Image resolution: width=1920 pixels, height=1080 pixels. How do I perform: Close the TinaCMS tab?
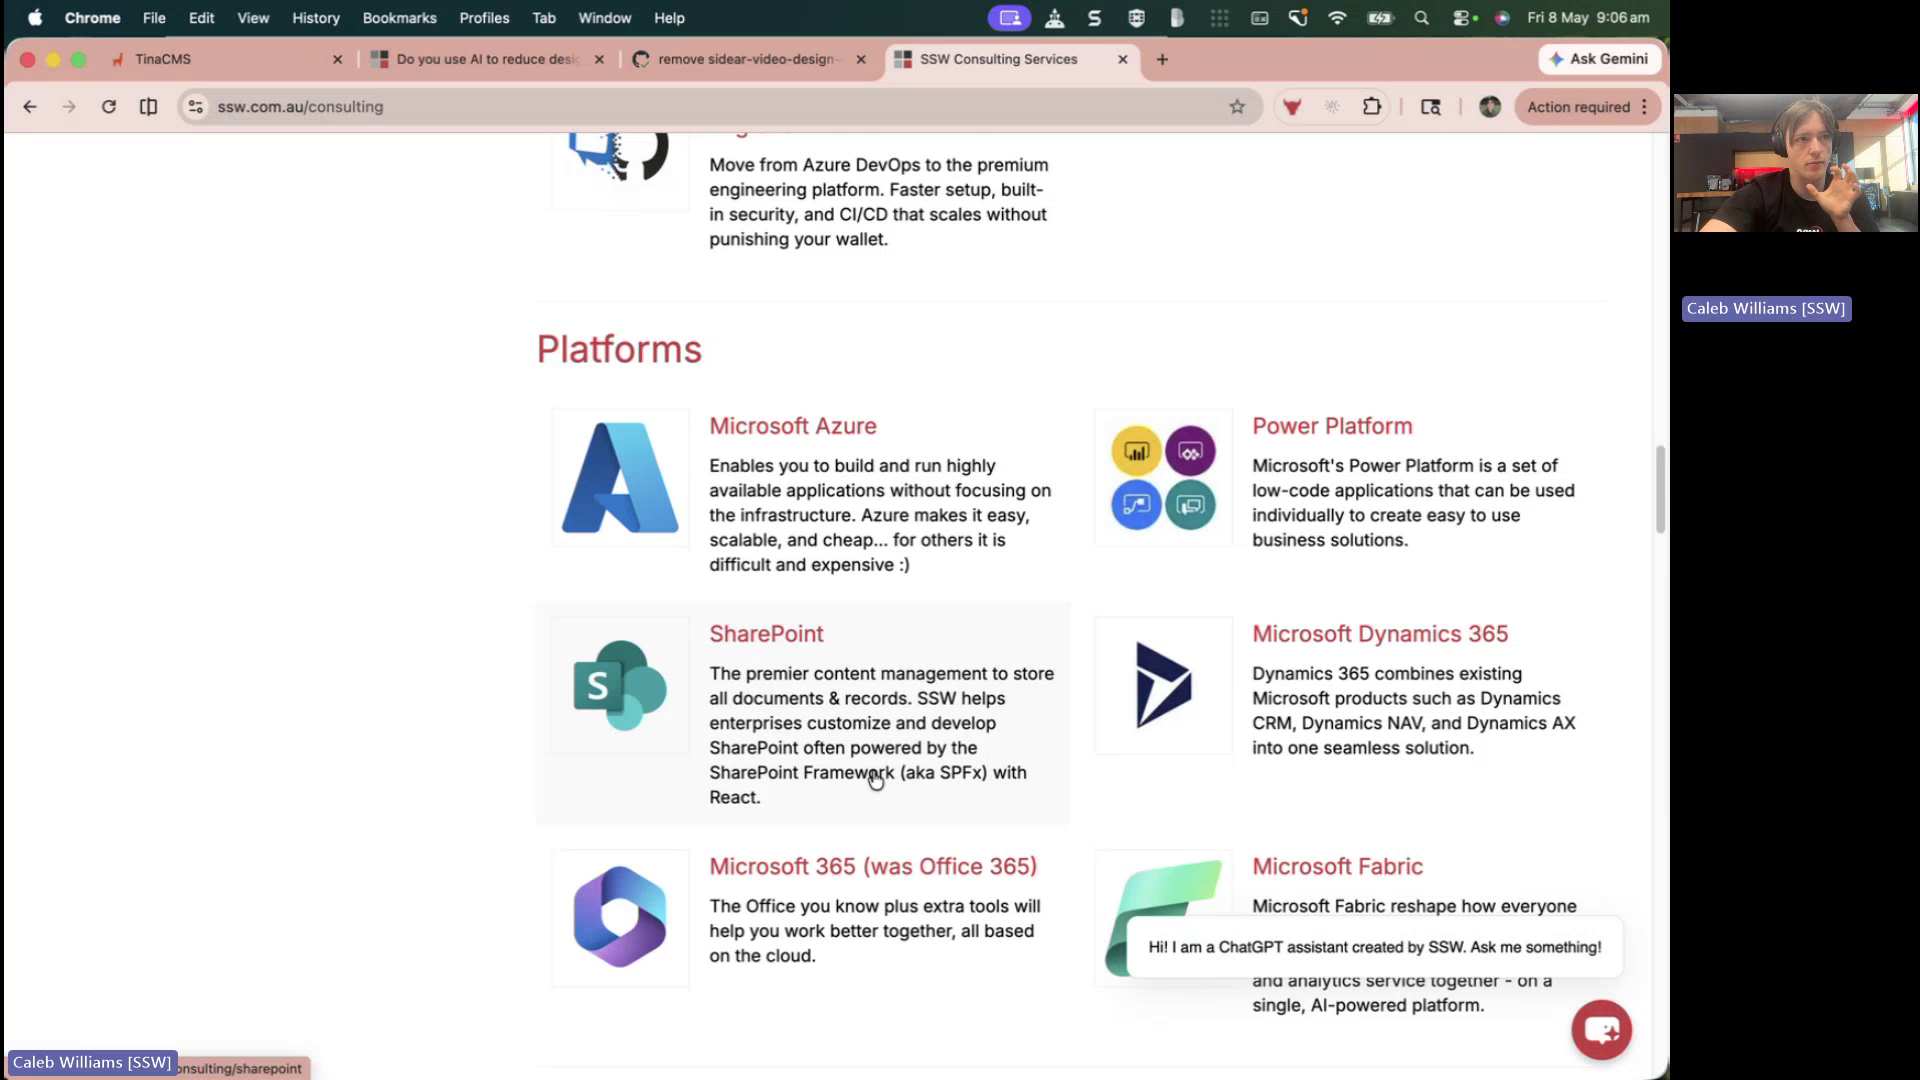(337, 59)
